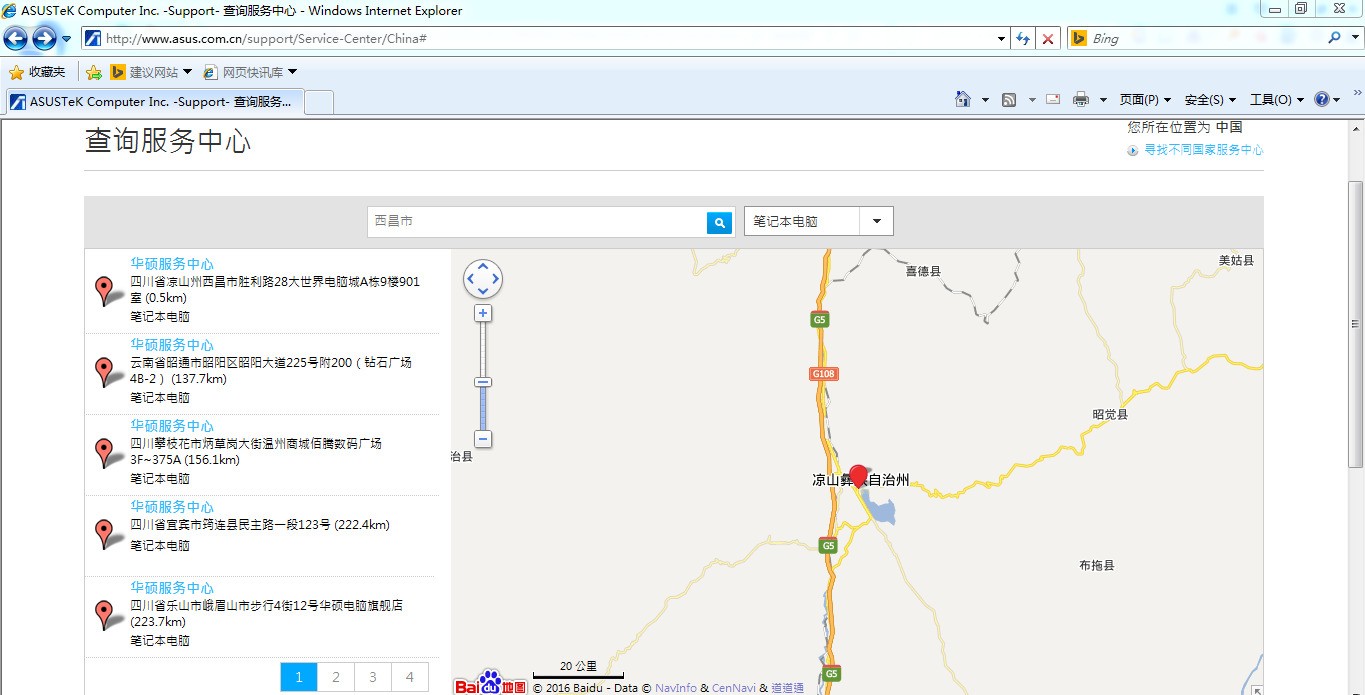Image resolution: width=1365 pixels, height=695 pixels.
Task: Click the Print icon
Action: [x=1081, y=99]
